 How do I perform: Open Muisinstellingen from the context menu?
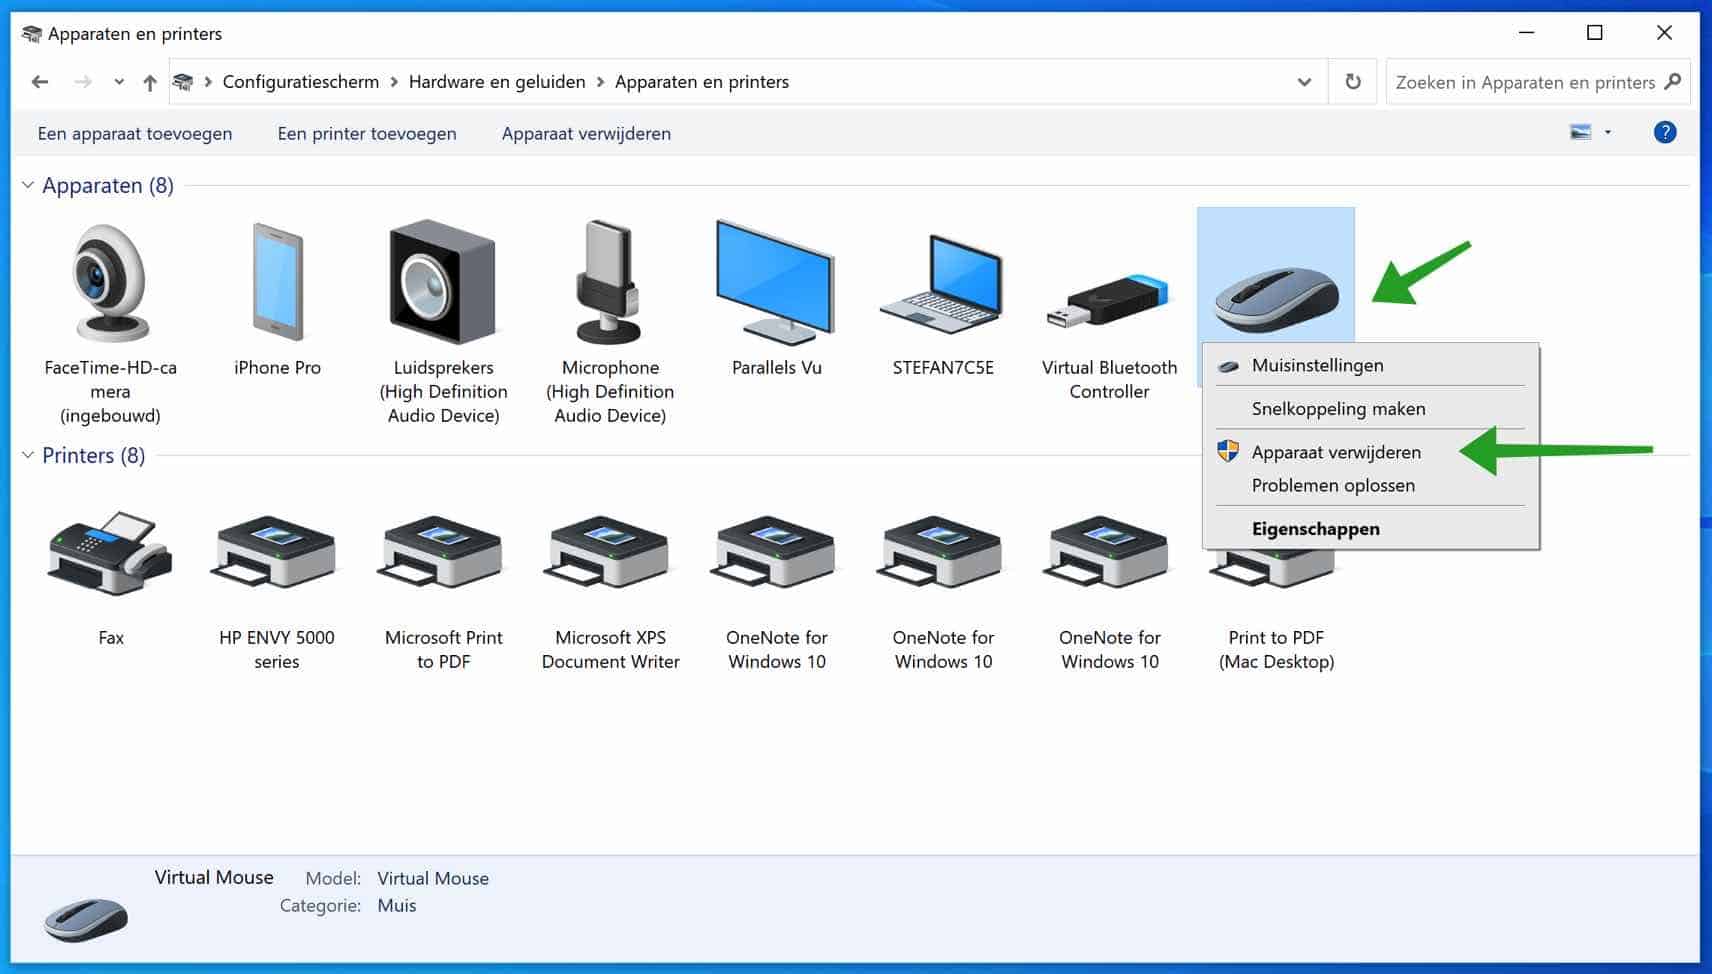[1317, 366]
